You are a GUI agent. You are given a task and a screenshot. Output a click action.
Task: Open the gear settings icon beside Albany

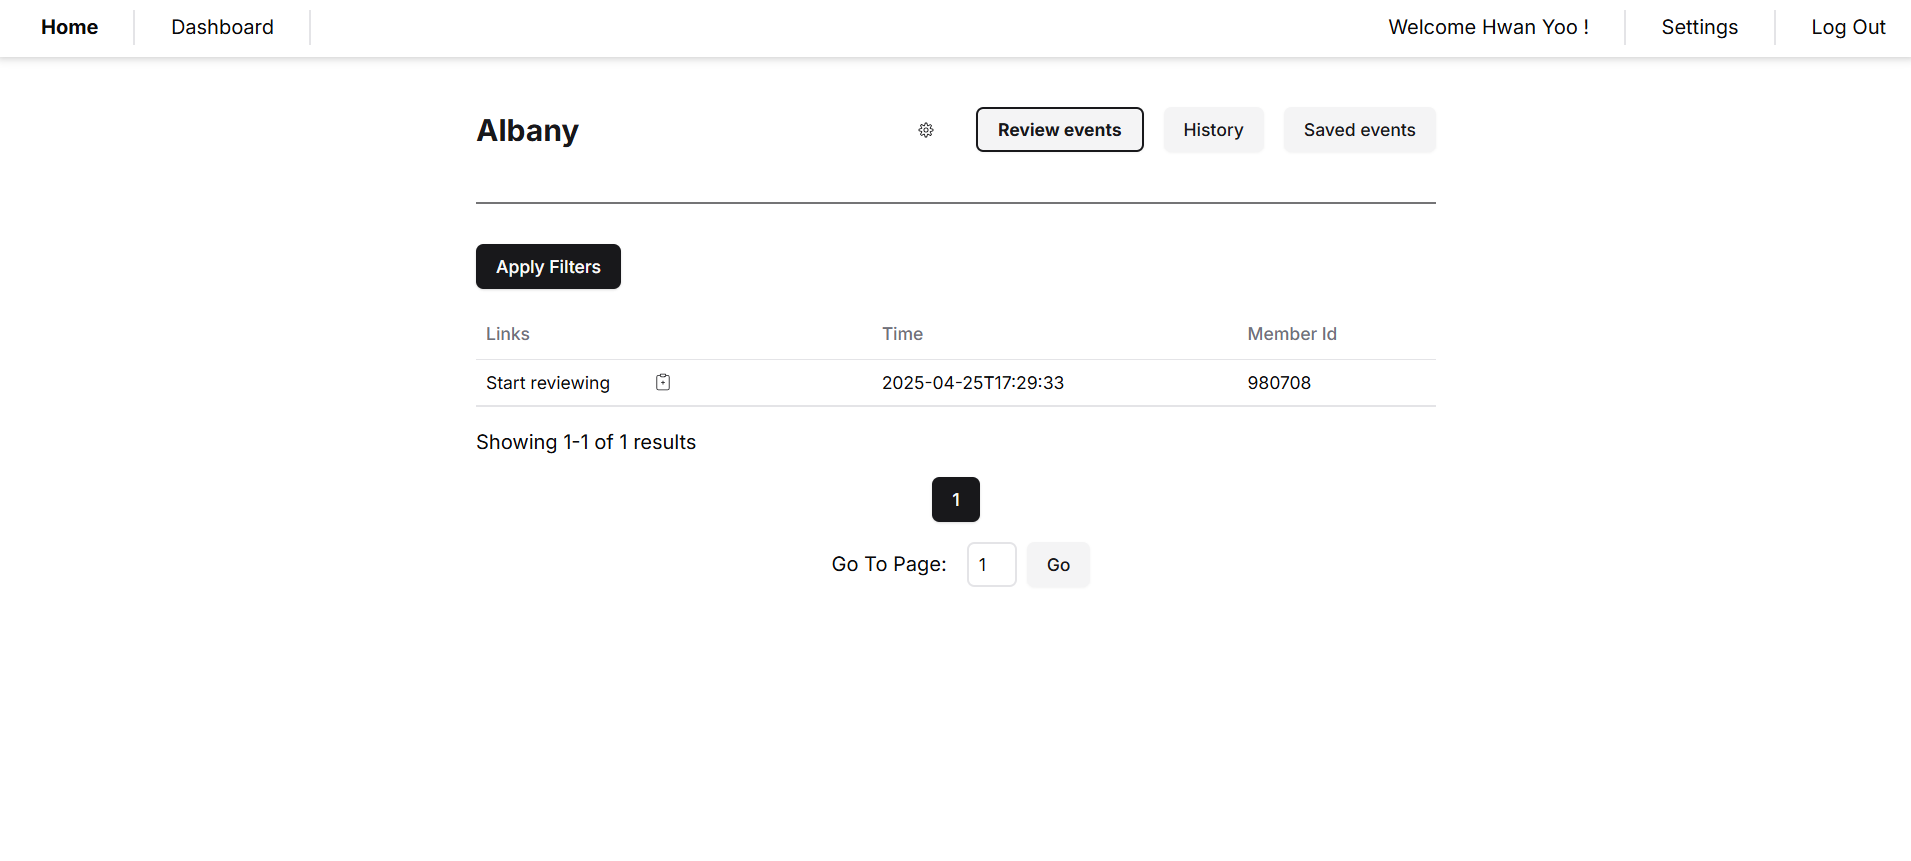[x=926, y=130]
